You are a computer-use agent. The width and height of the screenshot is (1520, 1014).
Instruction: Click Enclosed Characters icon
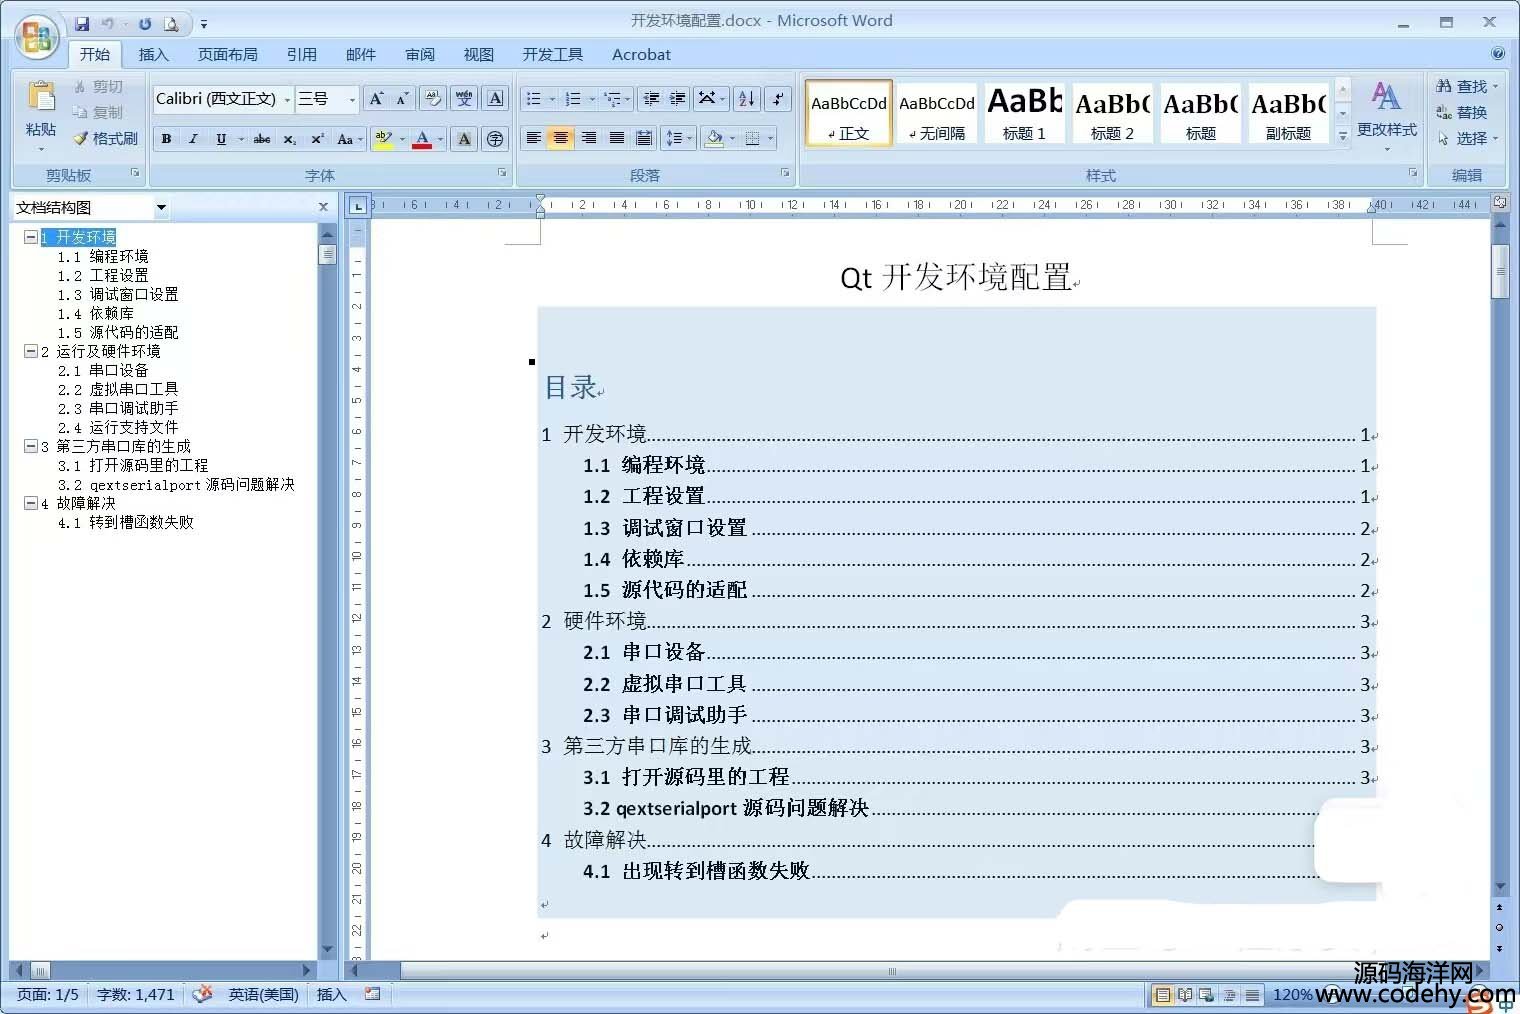[495, 139]
